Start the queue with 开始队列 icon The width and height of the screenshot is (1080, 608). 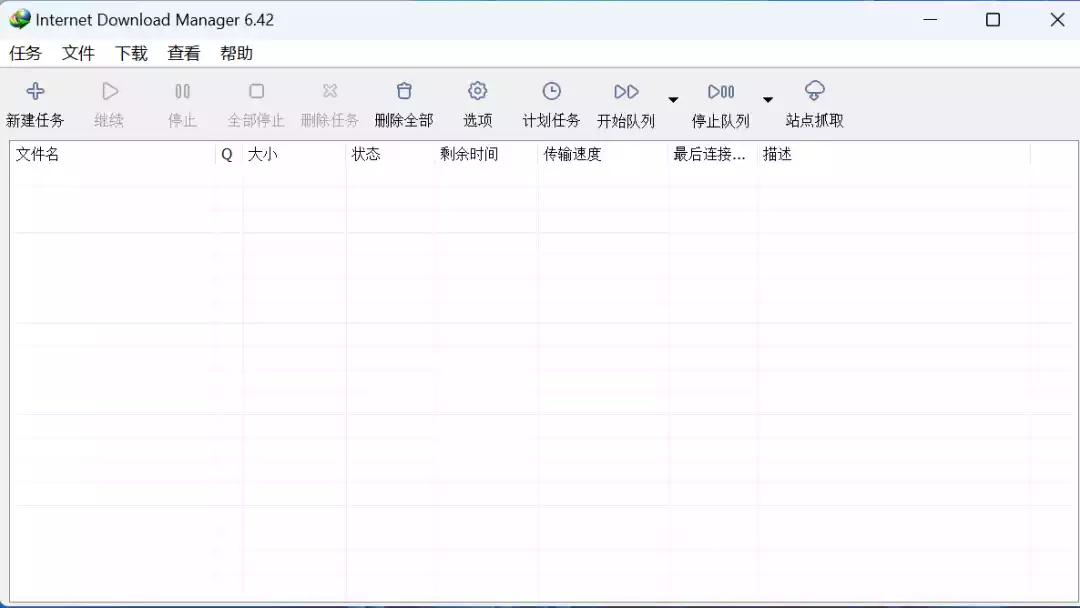[626, 92]
